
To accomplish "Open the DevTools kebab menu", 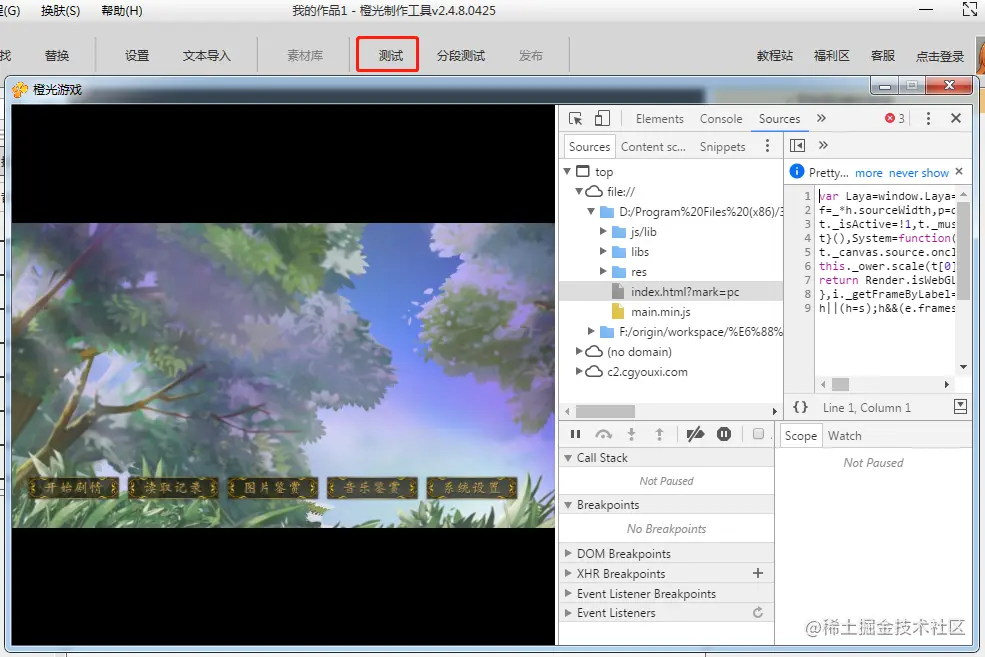I will pos(928,119).
